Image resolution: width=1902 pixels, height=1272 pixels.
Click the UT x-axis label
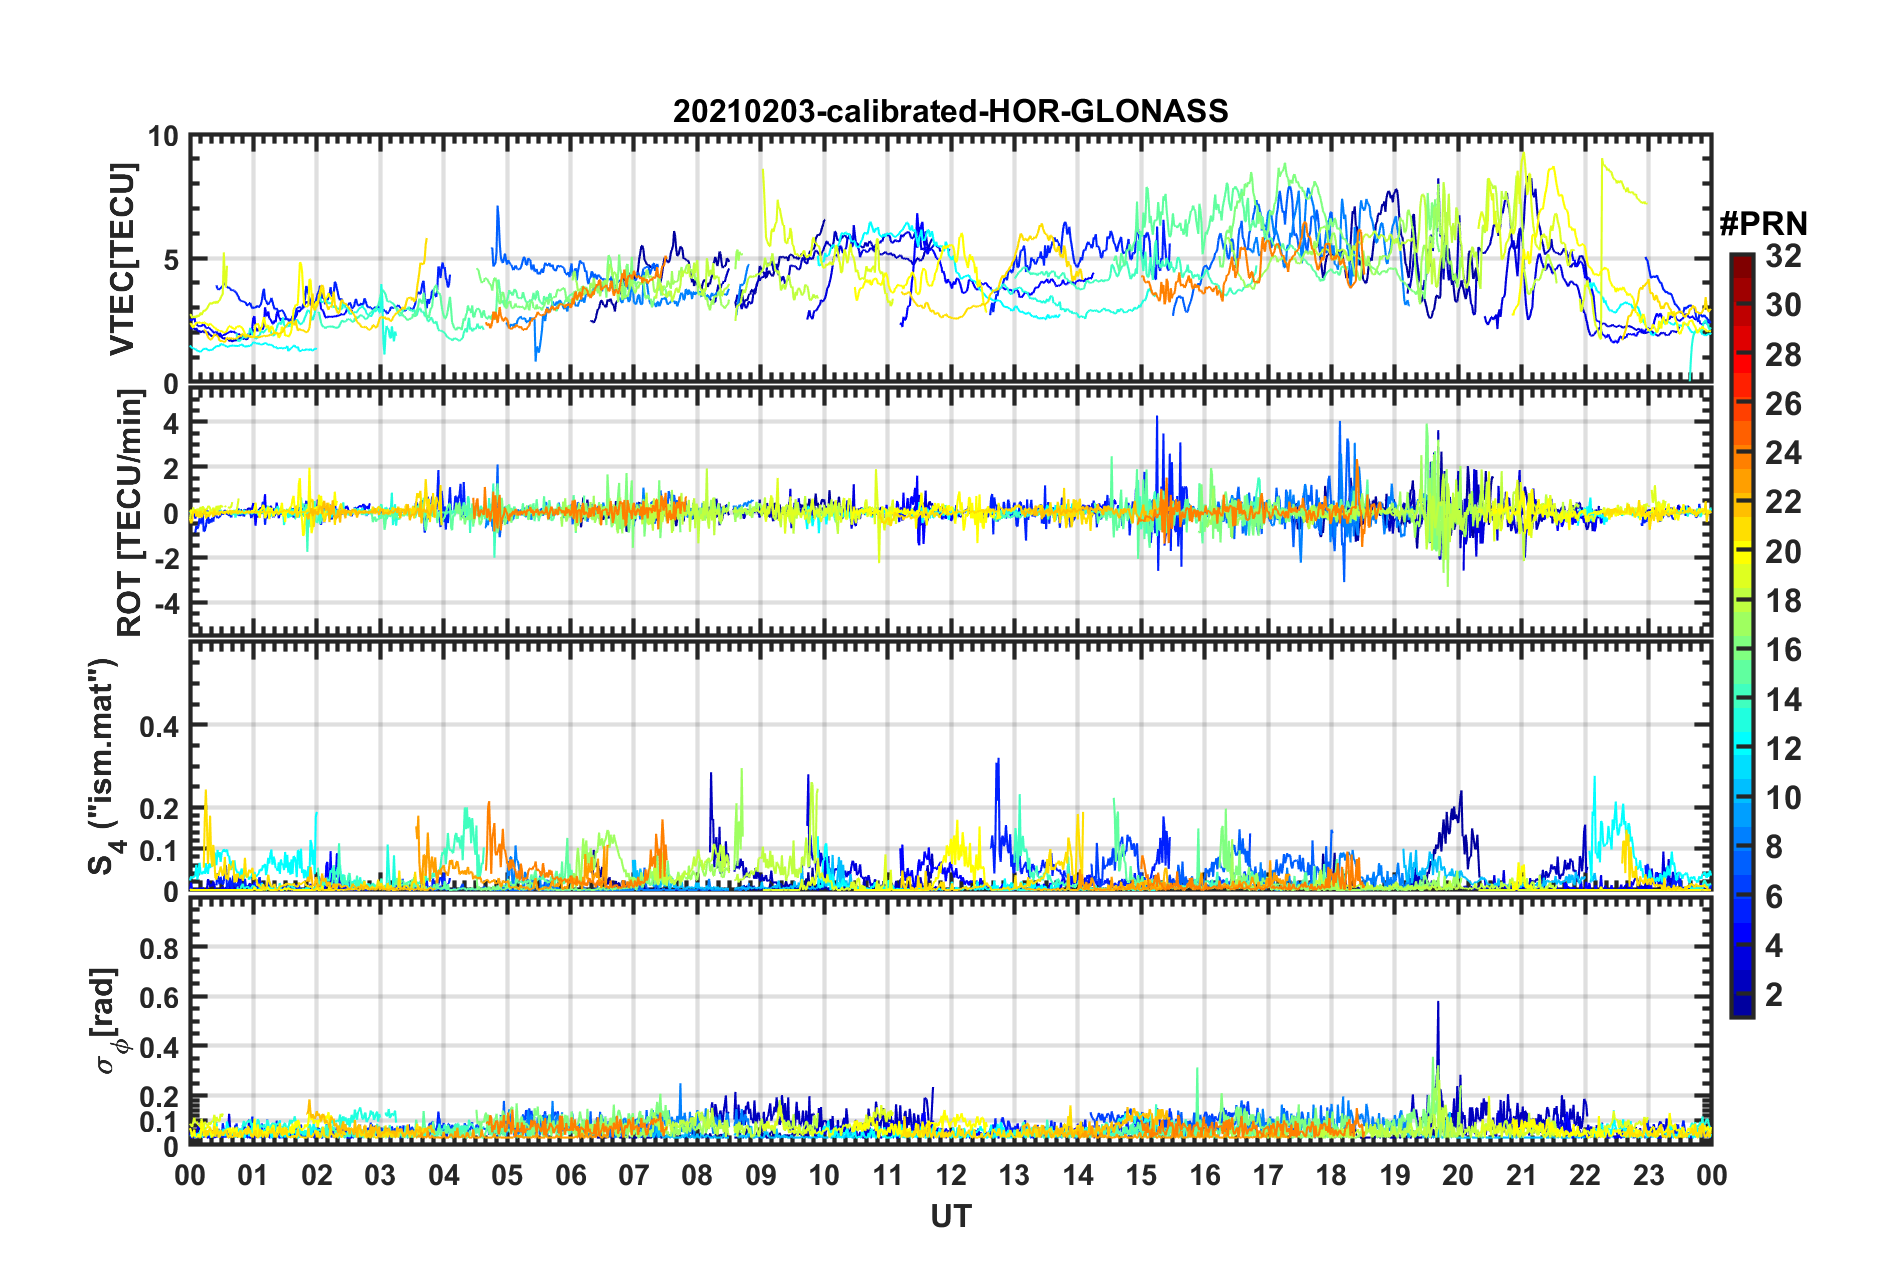pos(950,1216)
